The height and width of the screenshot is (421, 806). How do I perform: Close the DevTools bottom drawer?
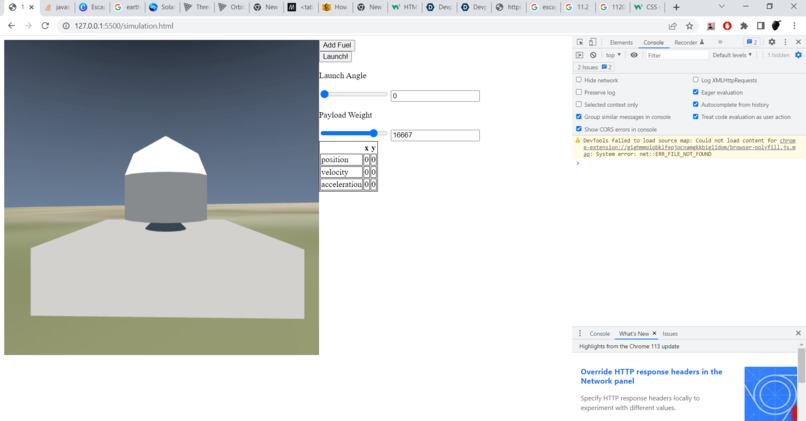(x=798, y=334)
